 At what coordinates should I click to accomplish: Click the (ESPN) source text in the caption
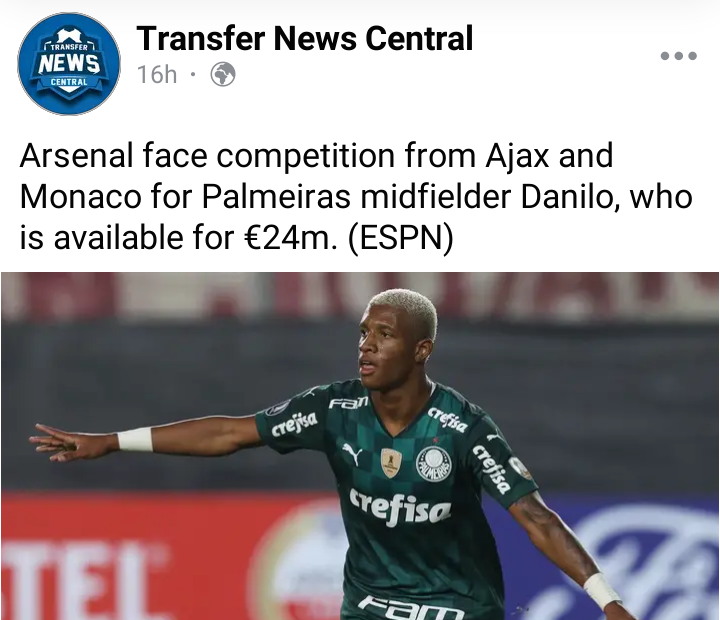pos(400,238)
